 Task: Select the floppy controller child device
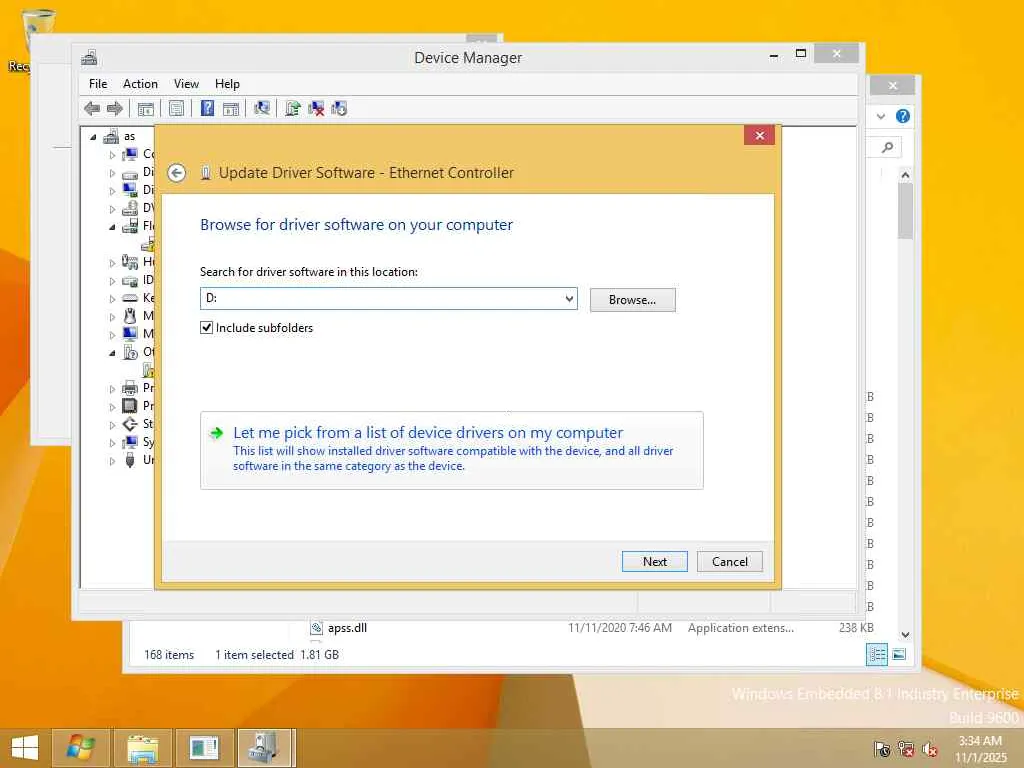tap(148, 244)
